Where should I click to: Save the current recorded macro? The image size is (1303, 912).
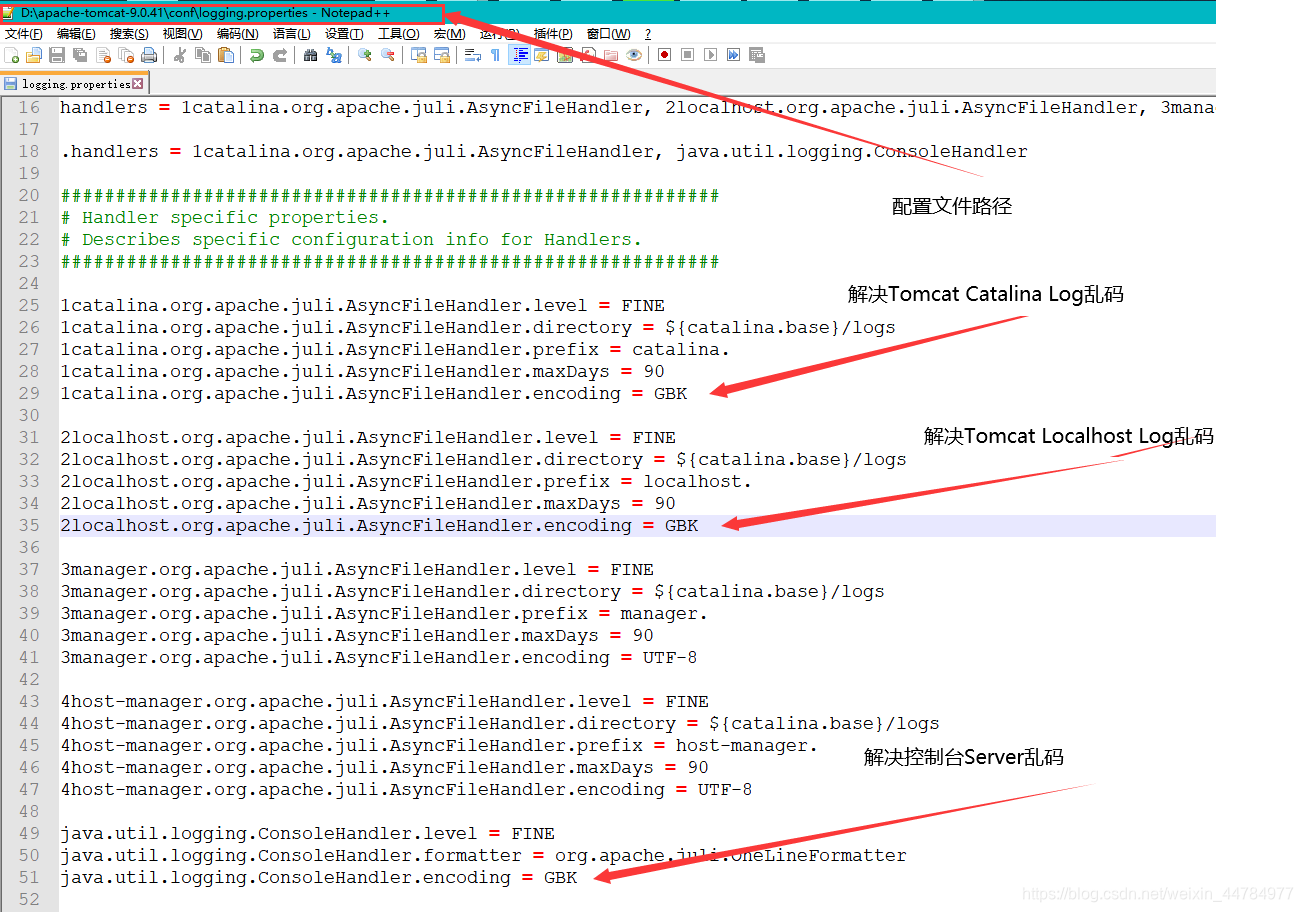click(757, 55)
